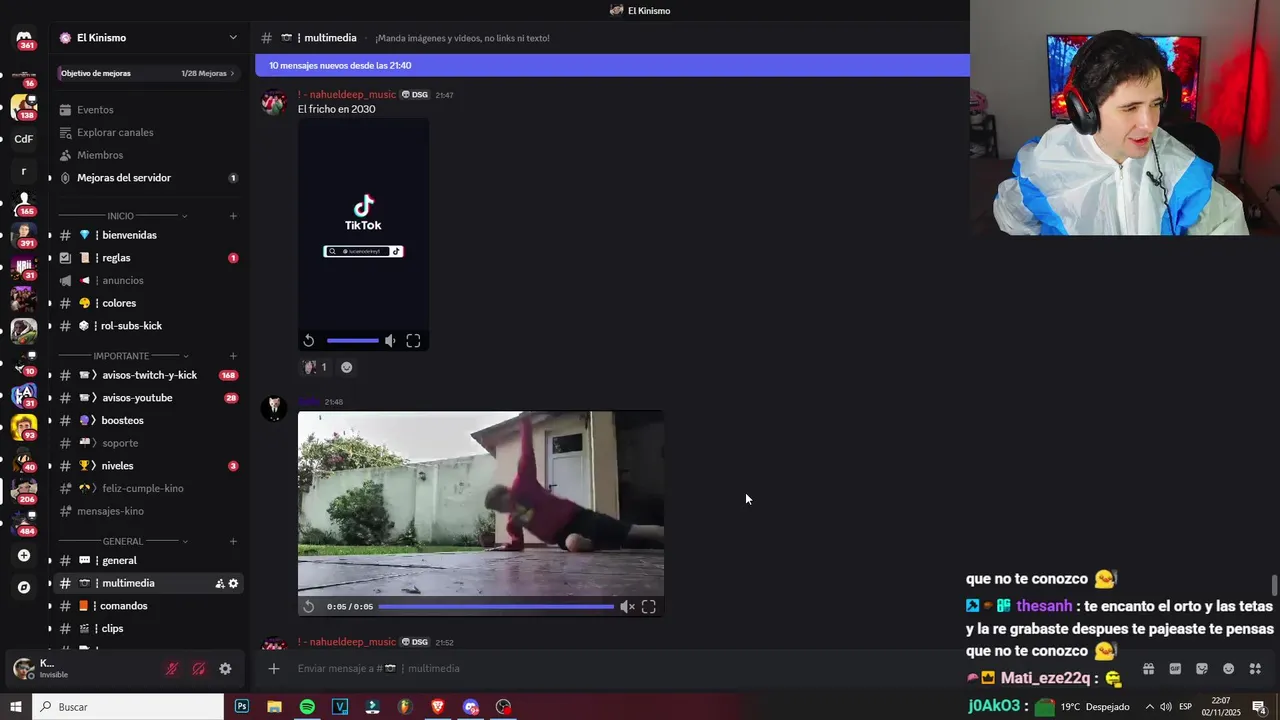Click the invite-people icon on multimedia channel
The height and width of the screenshot is (720, 1280).
pyautogui.click(x=219, y=583)
